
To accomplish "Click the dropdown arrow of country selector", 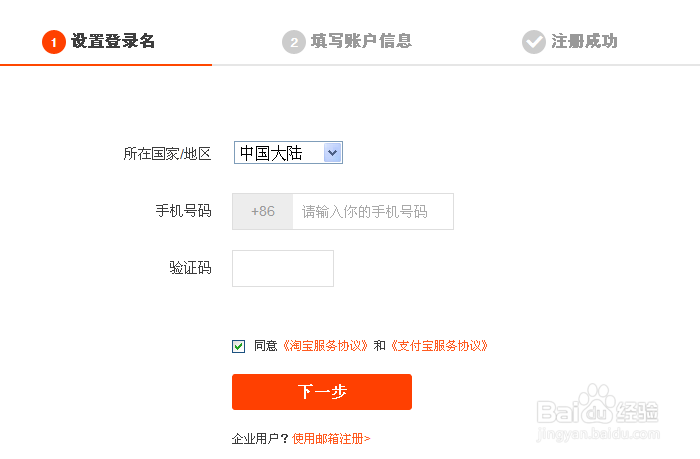I will coord(333,153).
